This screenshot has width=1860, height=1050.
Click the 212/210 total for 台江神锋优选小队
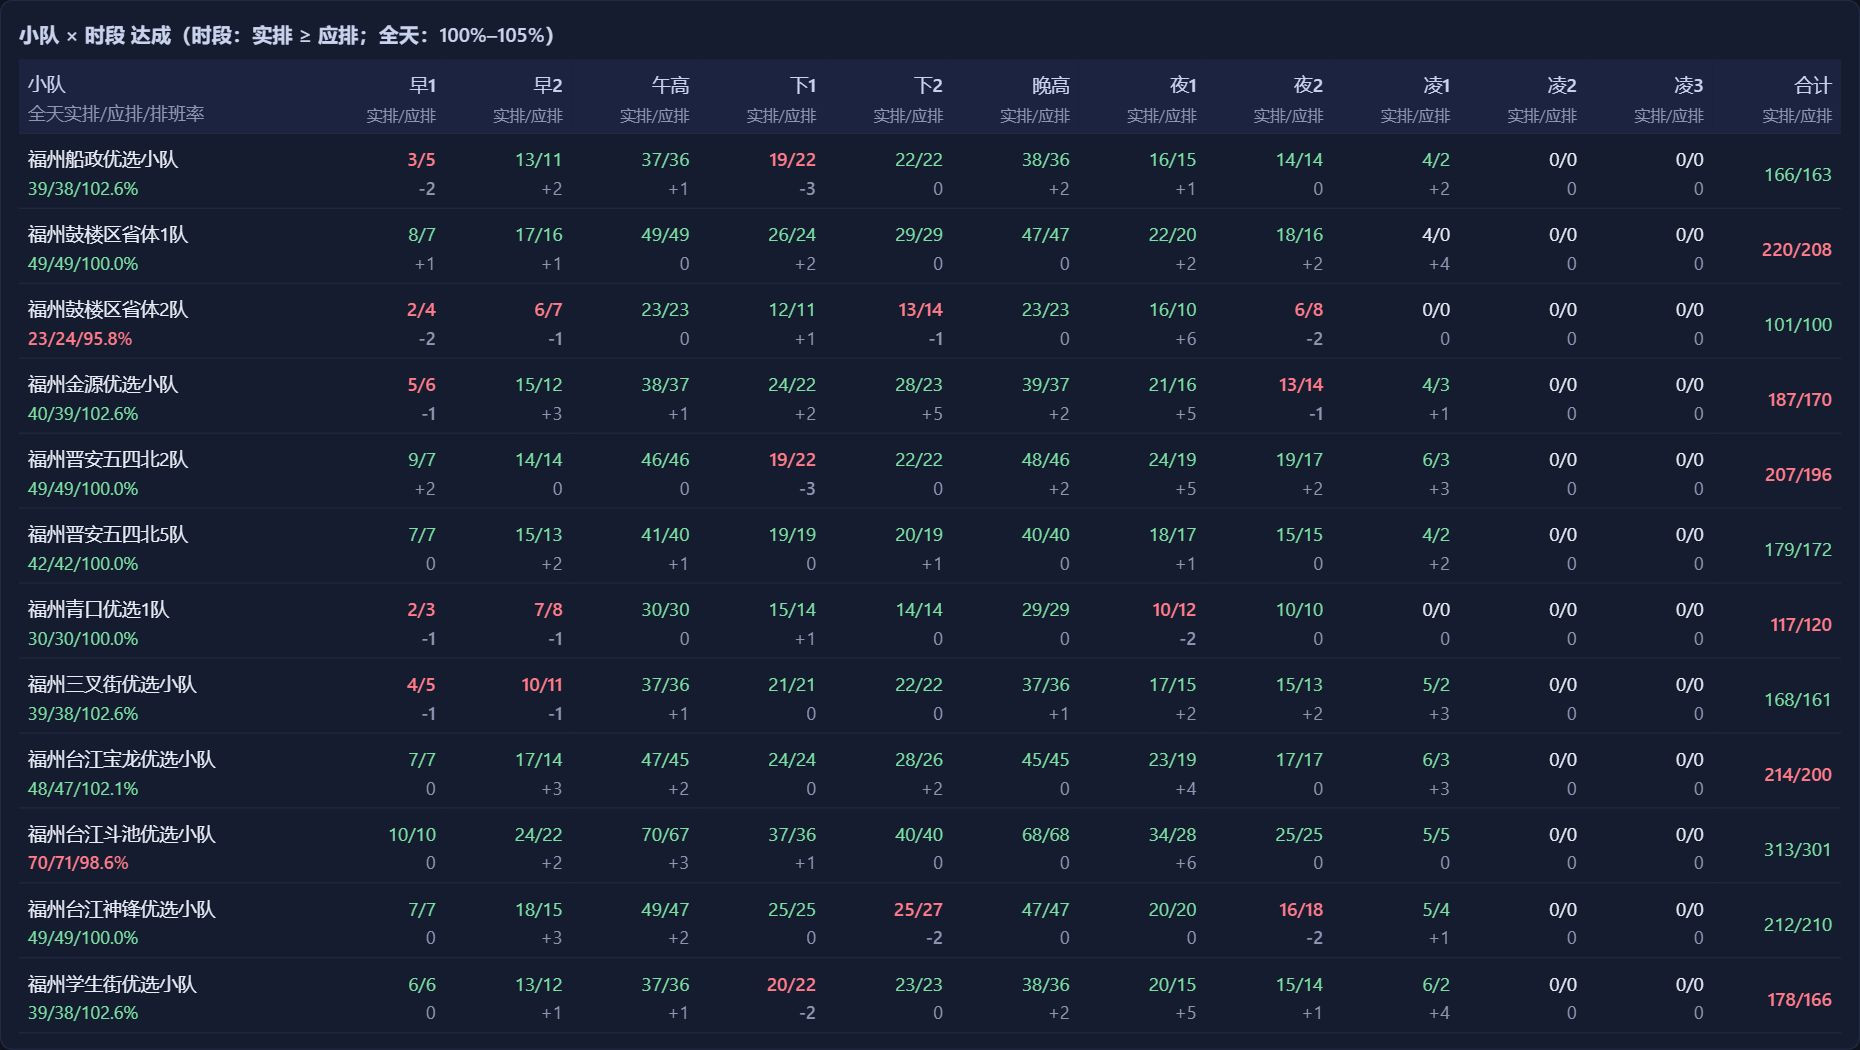(x=1798, y=925)
